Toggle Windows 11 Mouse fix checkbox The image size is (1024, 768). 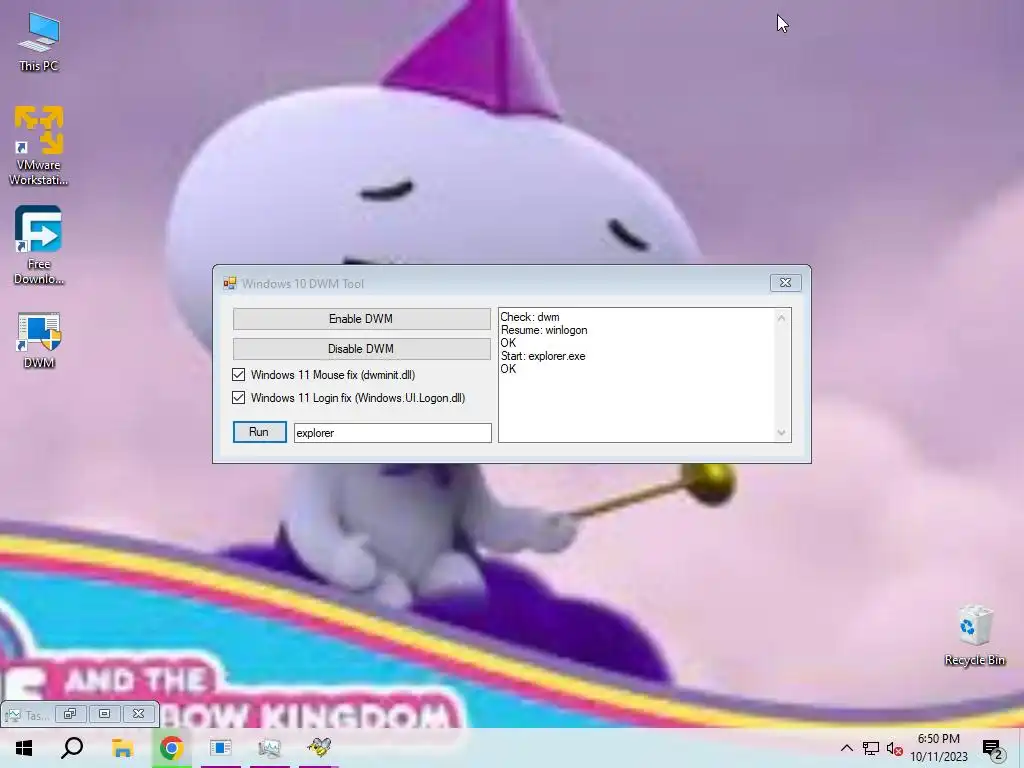238,375
